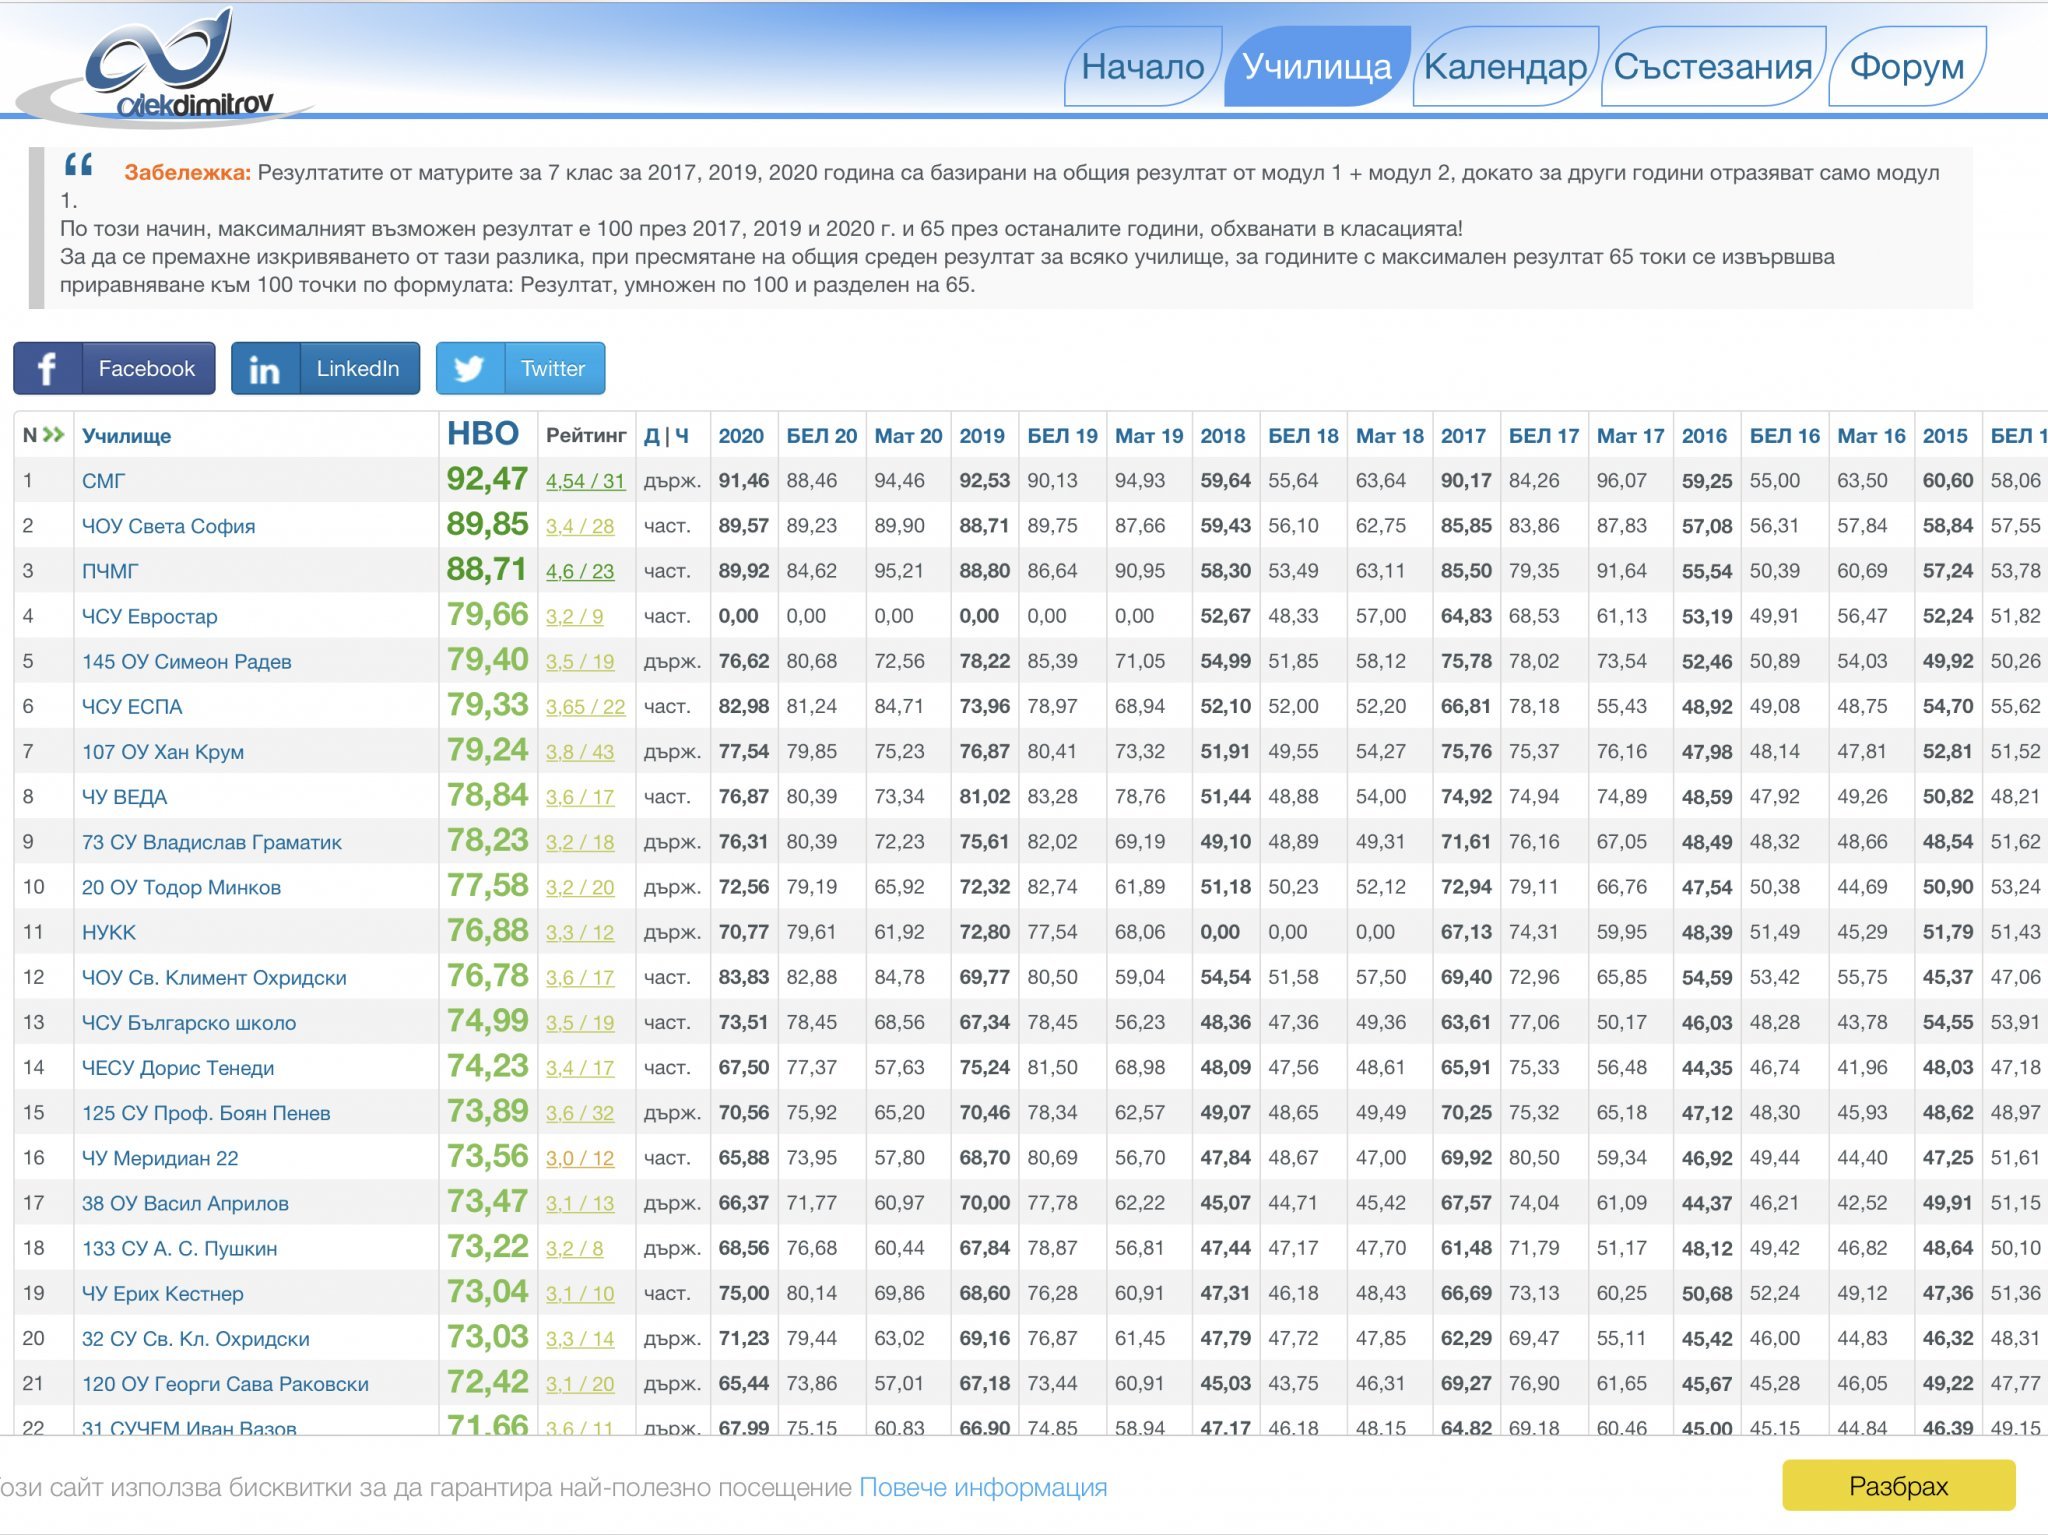Image resolution: width=2048 pixels, height=1535 pixels.
Task: Open the ЧУ Меридиан 22 rating link 3,0 / 12
Action: coord(580,1158)
